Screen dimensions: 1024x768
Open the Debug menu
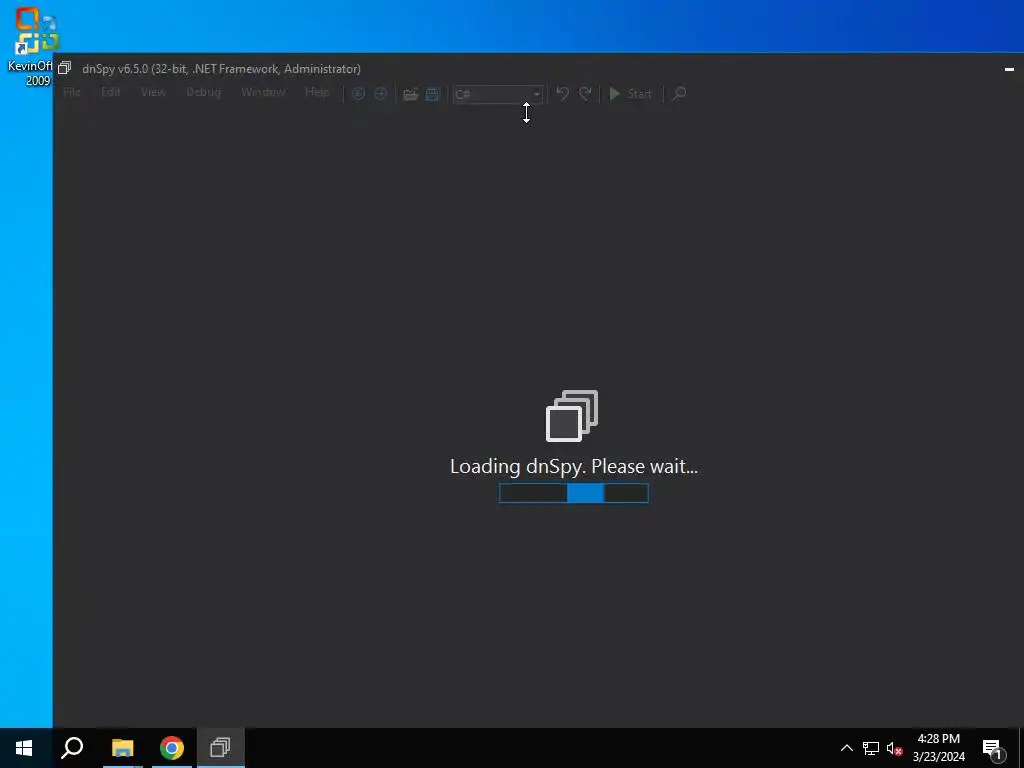tap(203, 93)
